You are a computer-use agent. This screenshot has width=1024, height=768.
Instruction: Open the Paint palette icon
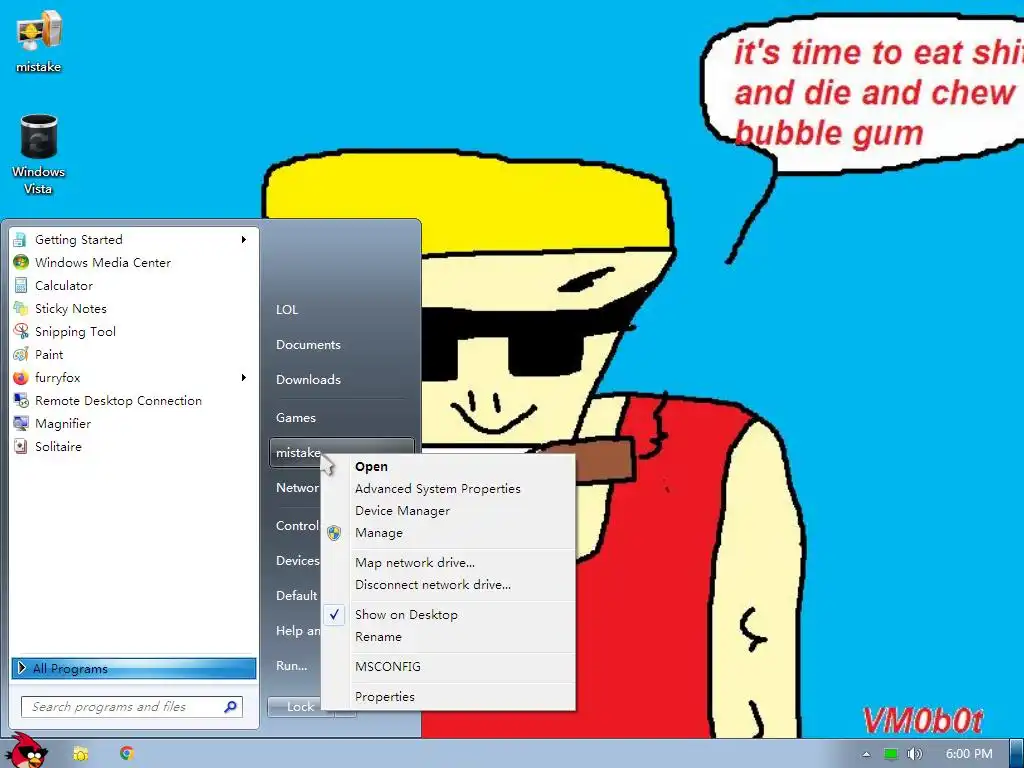(x=21, y=355)
